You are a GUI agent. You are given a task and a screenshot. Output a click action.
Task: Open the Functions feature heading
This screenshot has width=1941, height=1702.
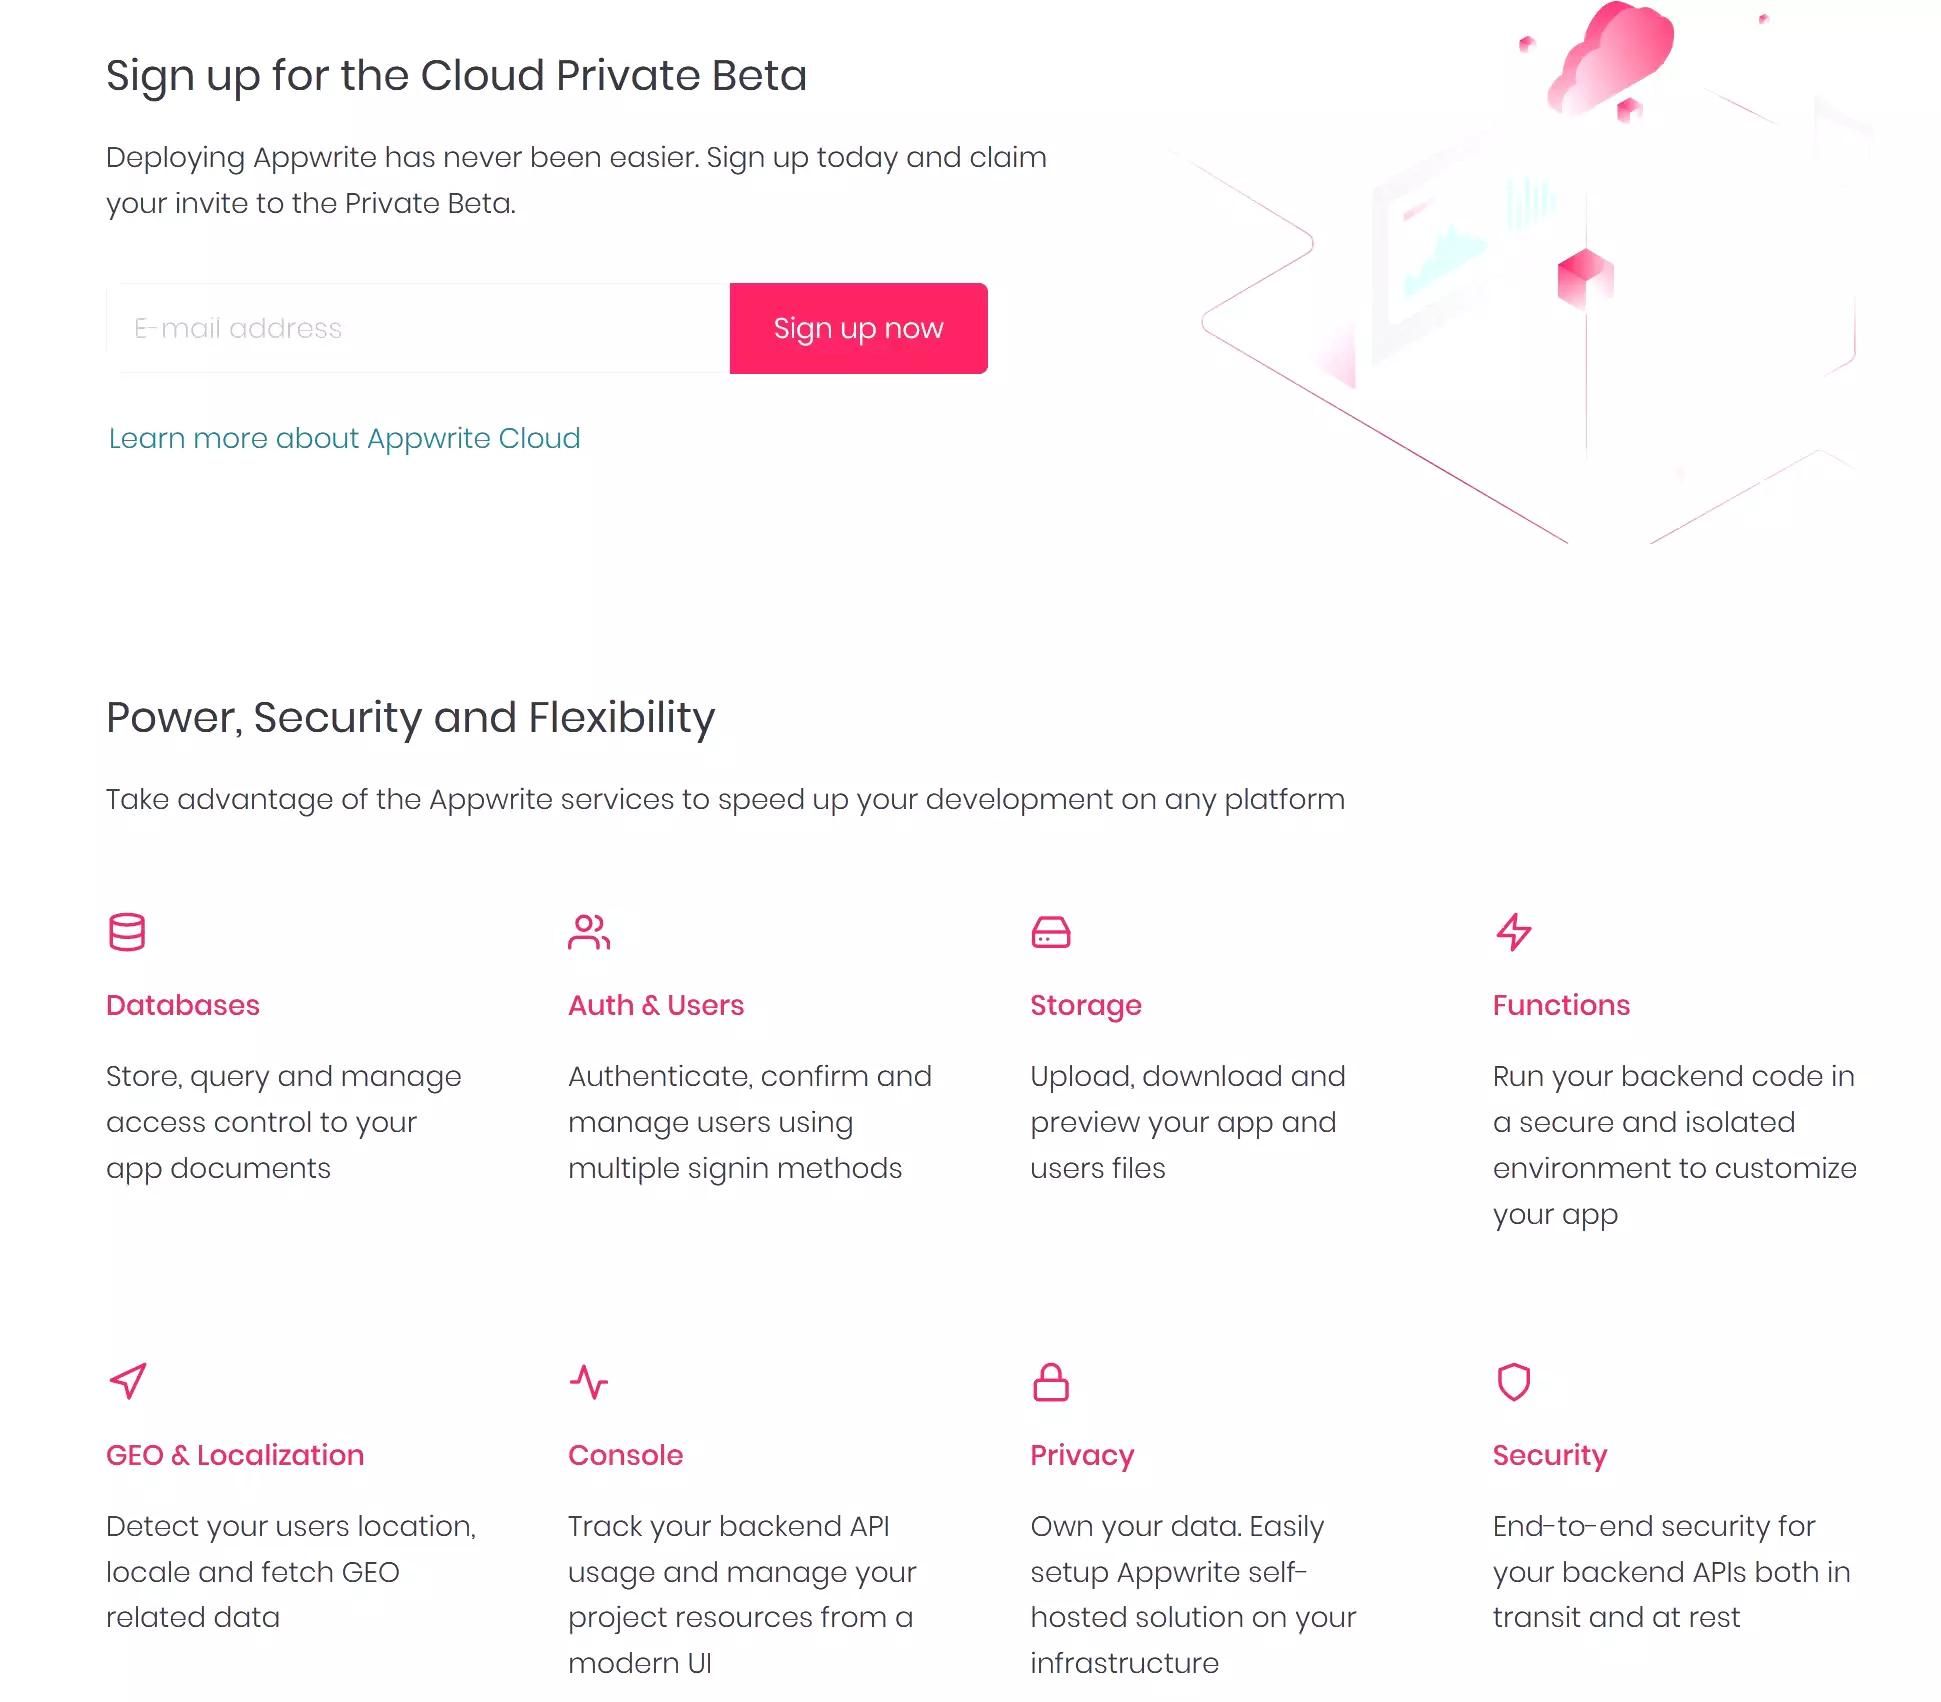pyautogui.click(x=1561, y=1005)
